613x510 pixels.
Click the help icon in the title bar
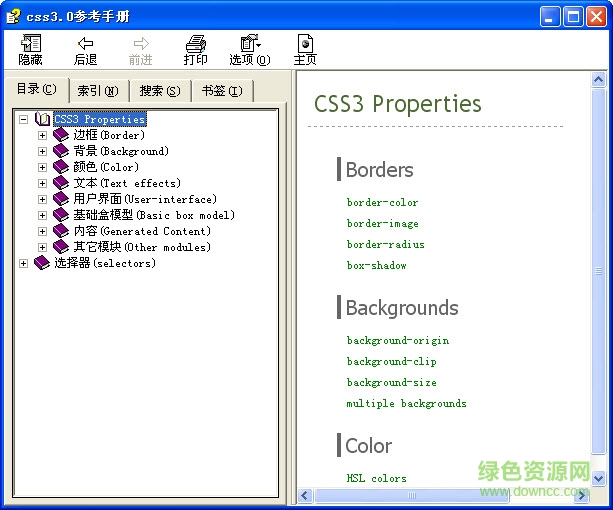[x=13, y=16]
